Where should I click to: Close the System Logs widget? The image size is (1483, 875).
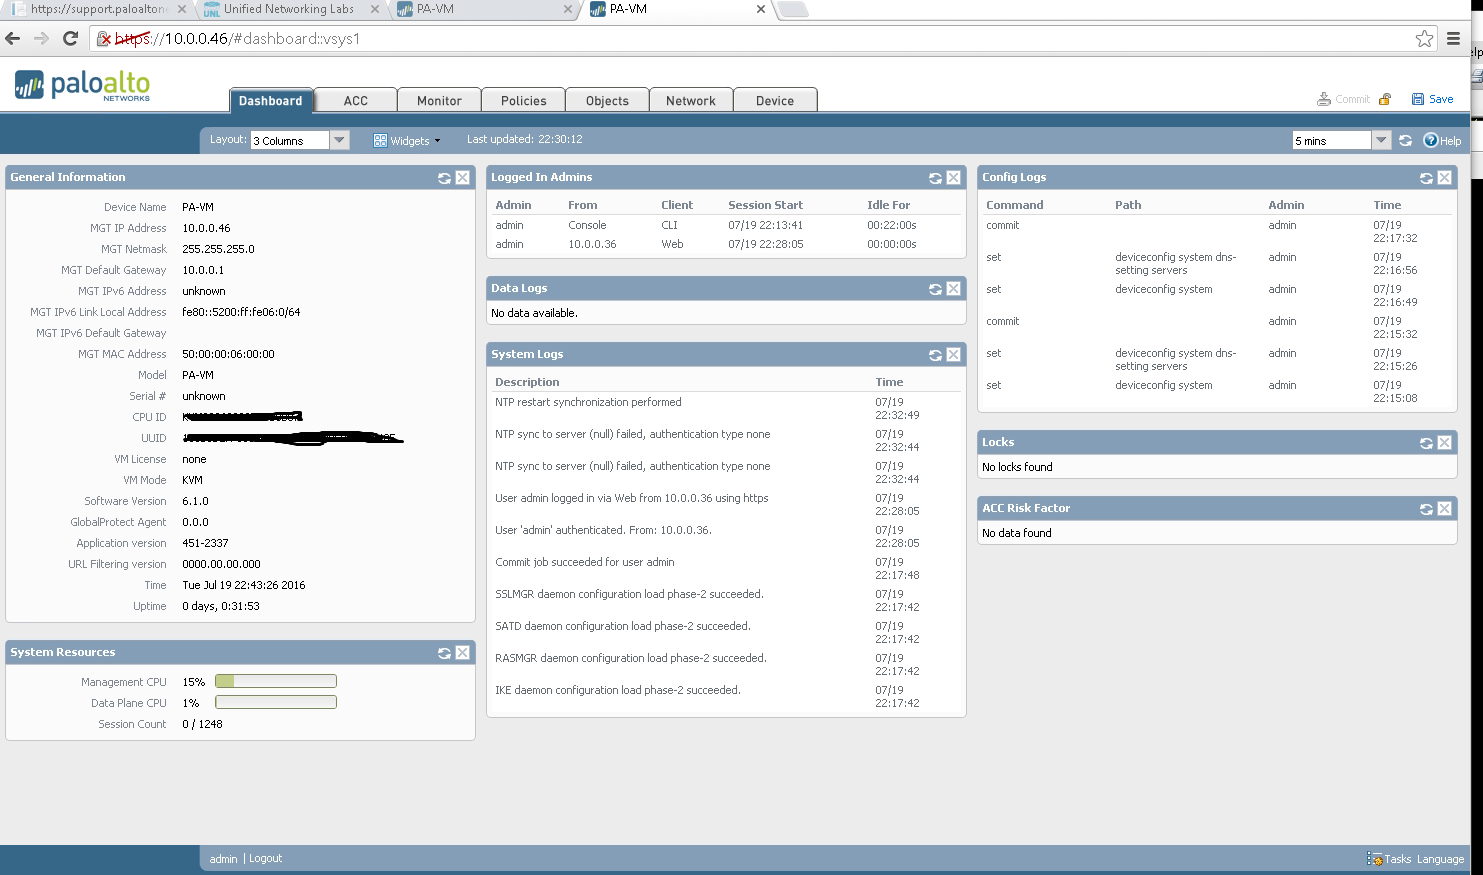pos(953,355)
